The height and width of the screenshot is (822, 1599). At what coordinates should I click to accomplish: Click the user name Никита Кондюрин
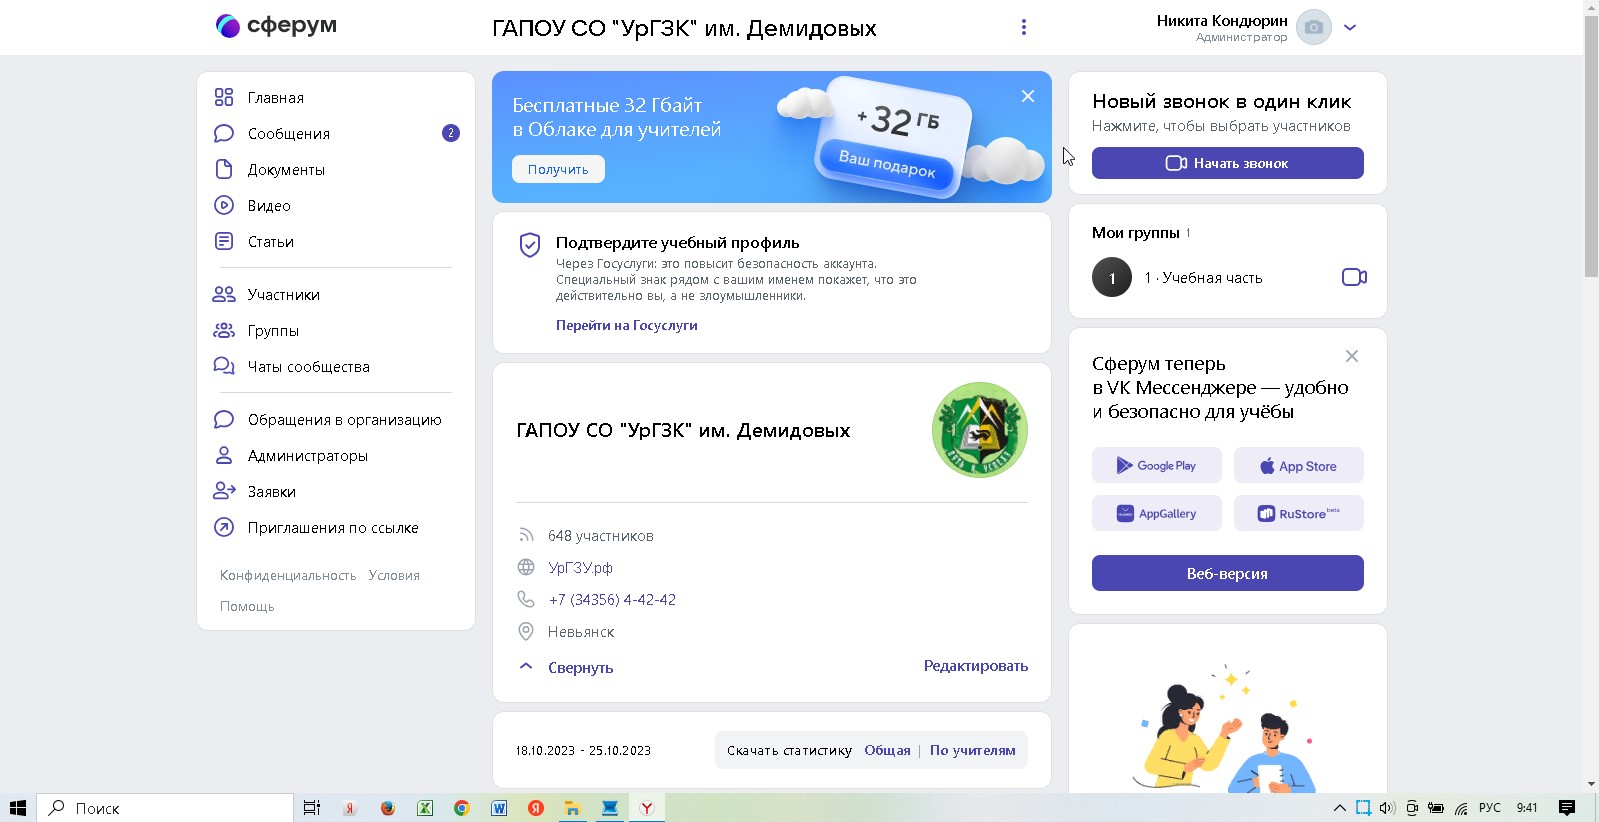tap(1222, 20)
